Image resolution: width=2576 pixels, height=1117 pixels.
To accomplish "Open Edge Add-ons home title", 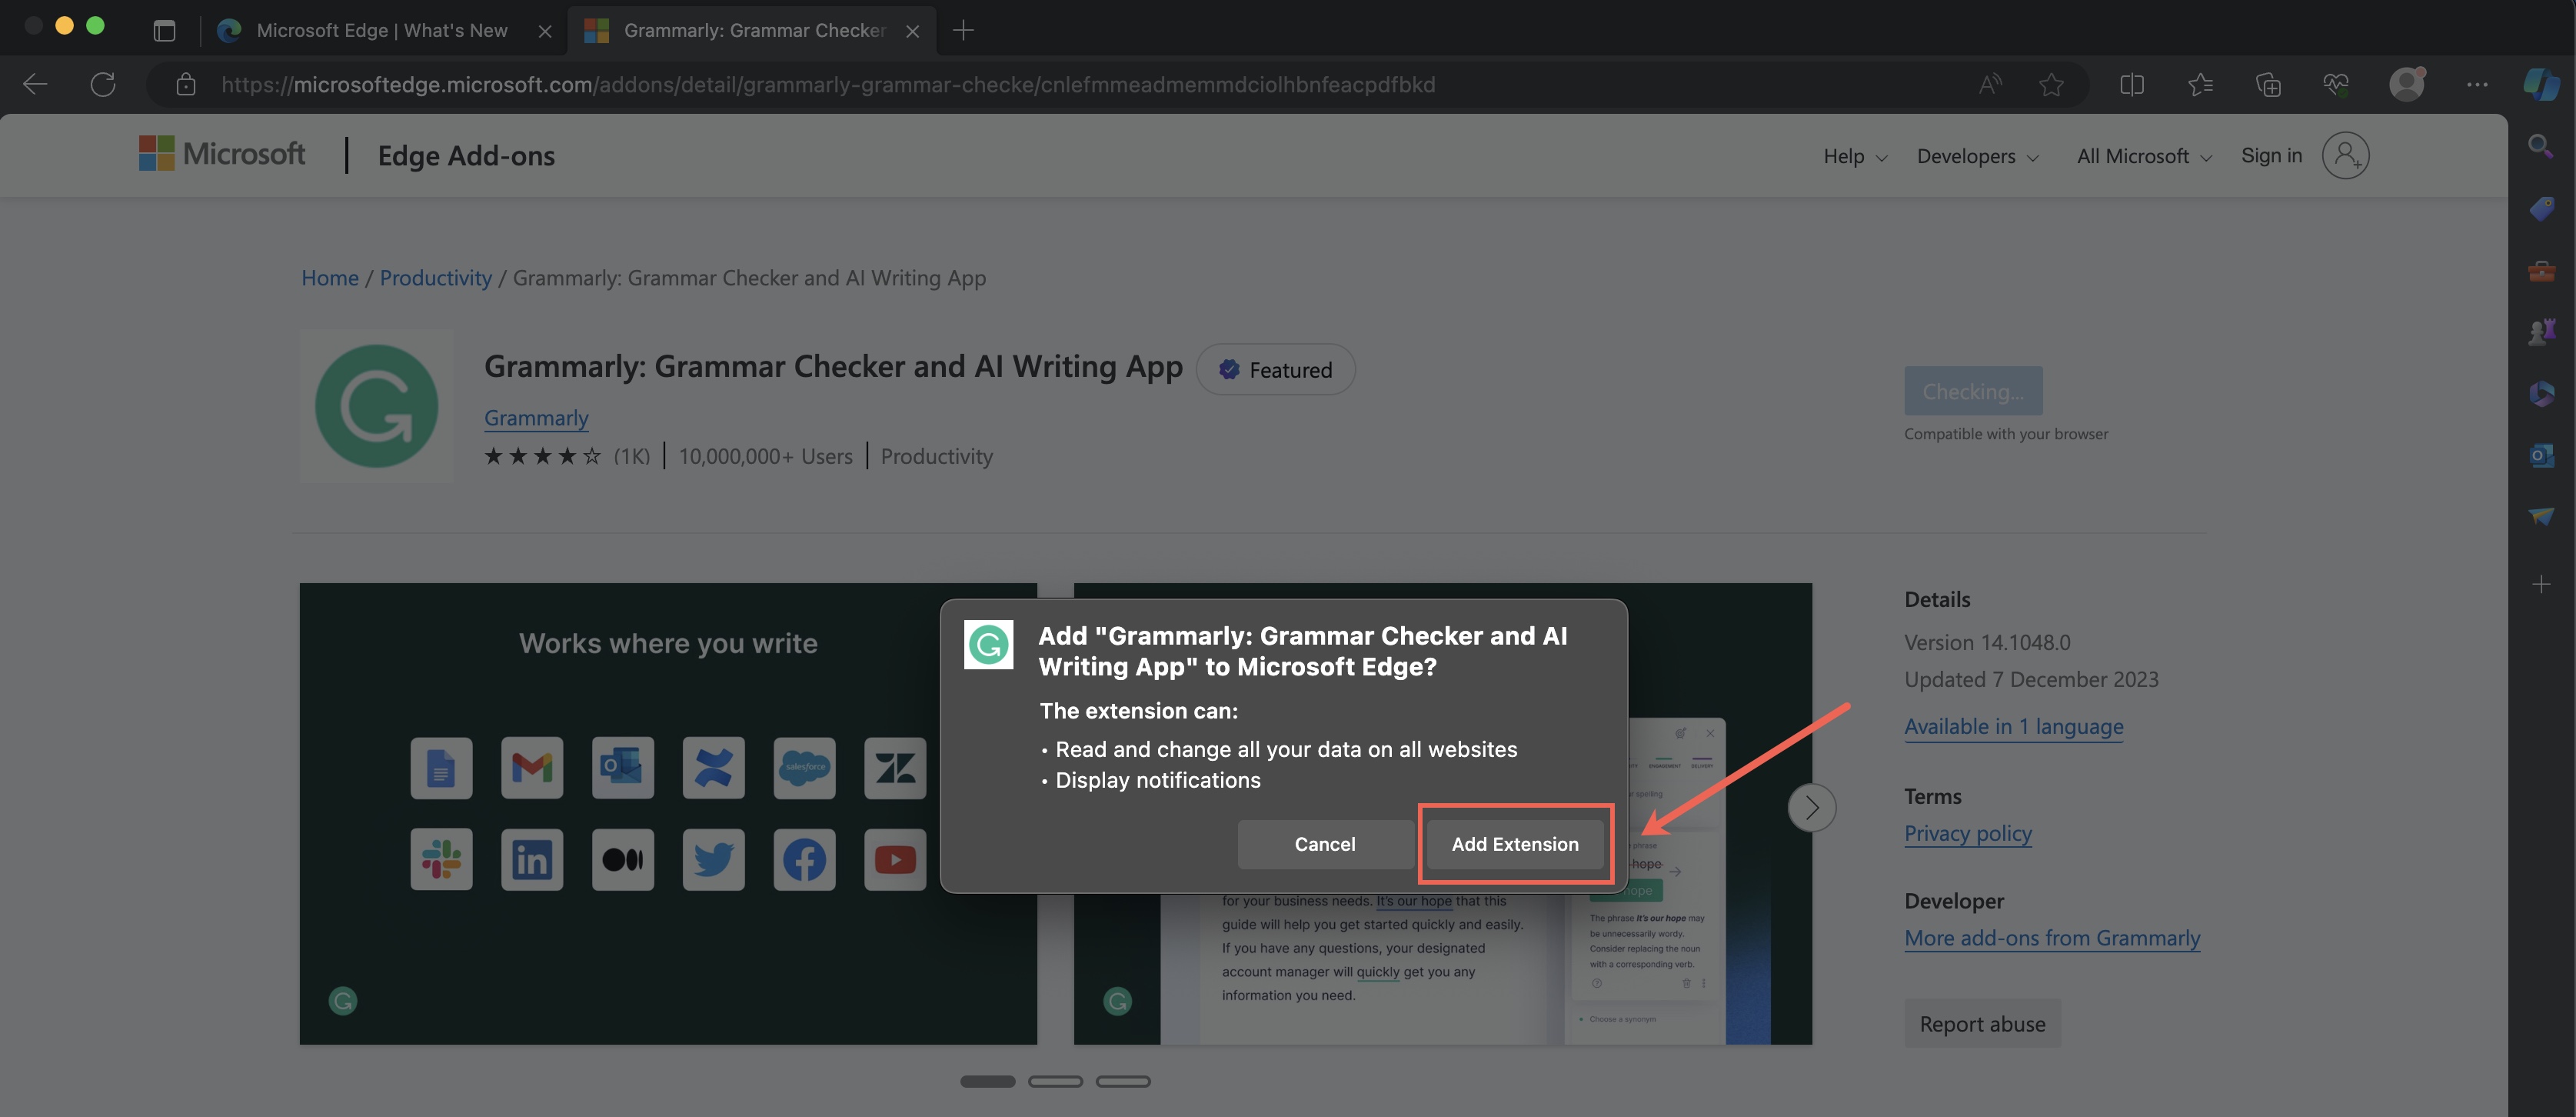I will pos(466,156).
